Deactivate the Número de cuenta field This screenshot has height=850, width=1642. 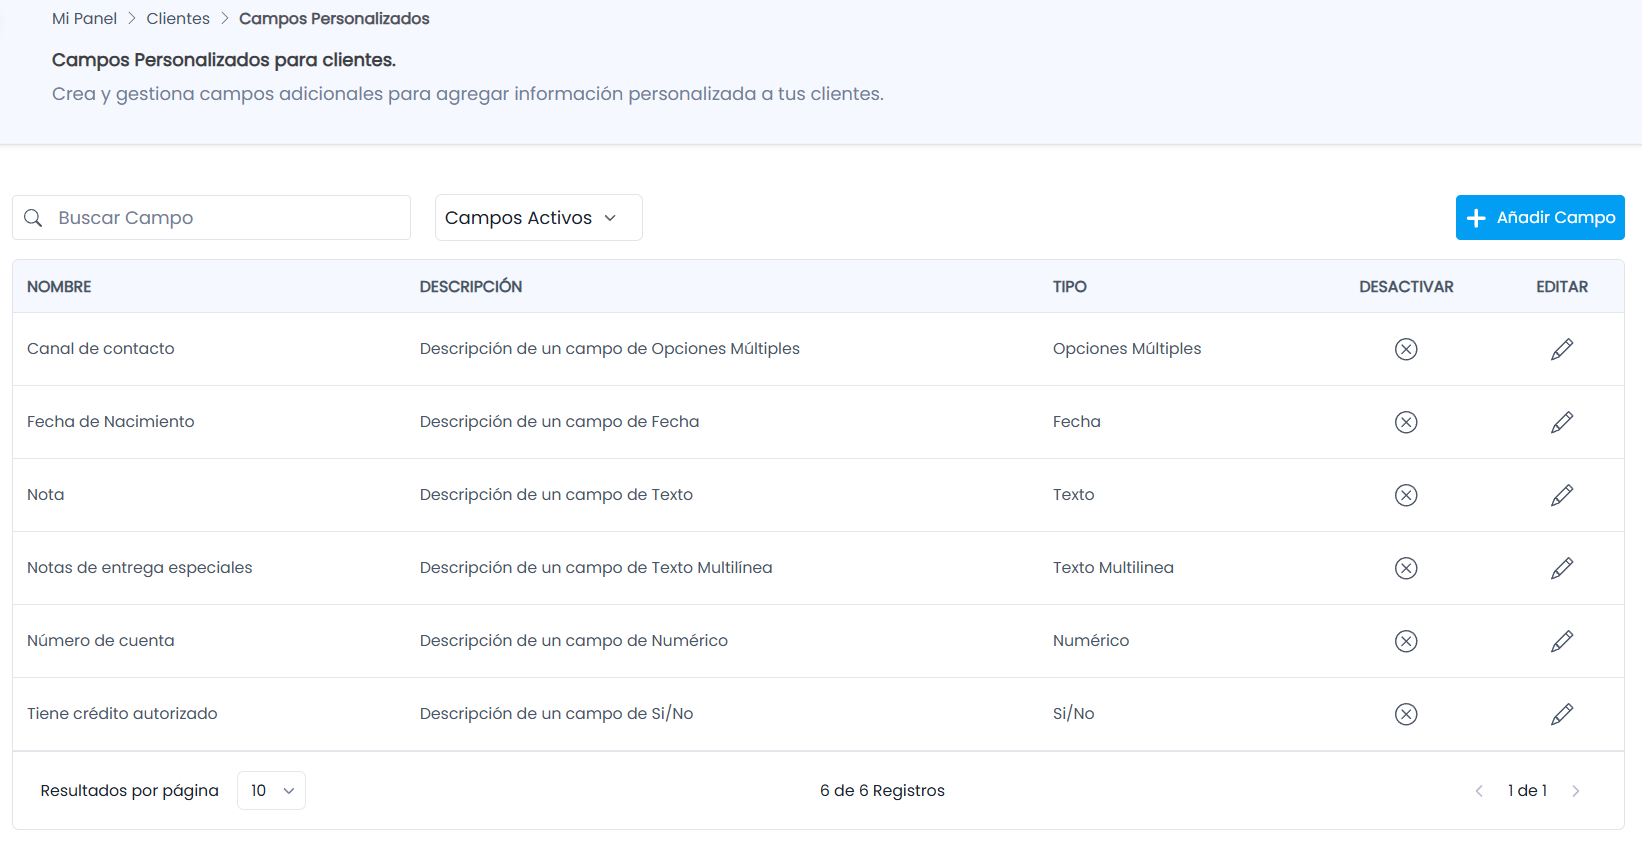[1406, 641]
